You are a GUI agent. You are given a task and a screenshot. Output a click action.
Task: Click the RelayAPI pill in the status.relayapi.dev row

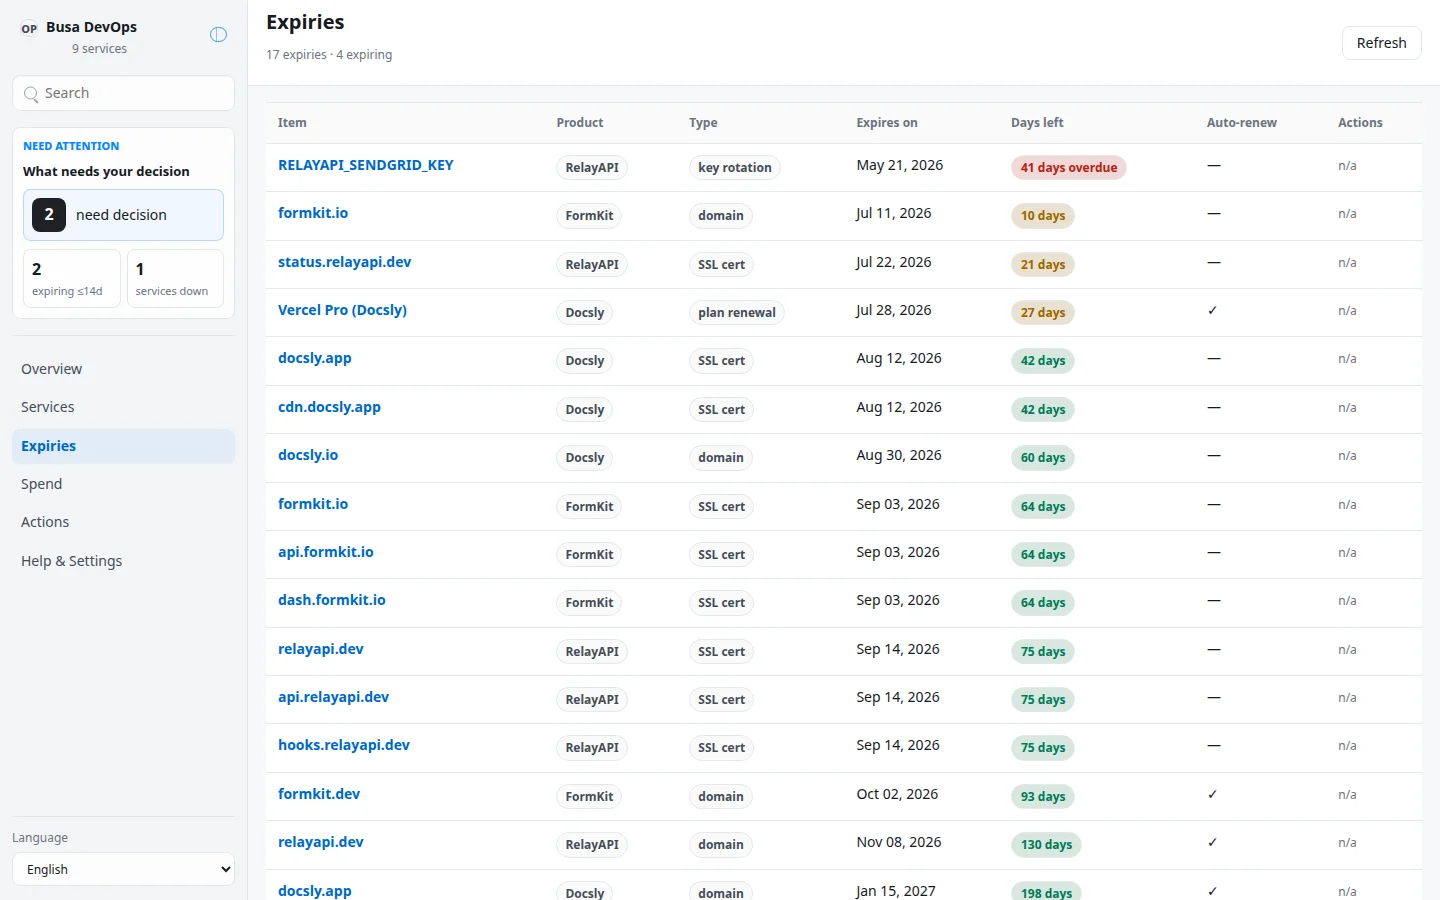(x=592, y=265)
